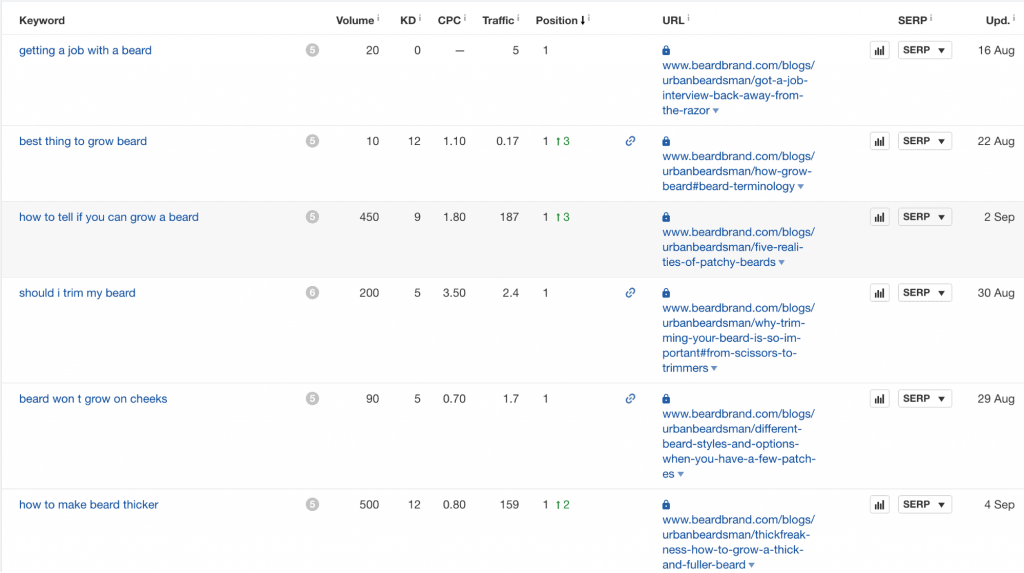Sort by the KD column header
1024x573 pixels.
coord(408,20)
